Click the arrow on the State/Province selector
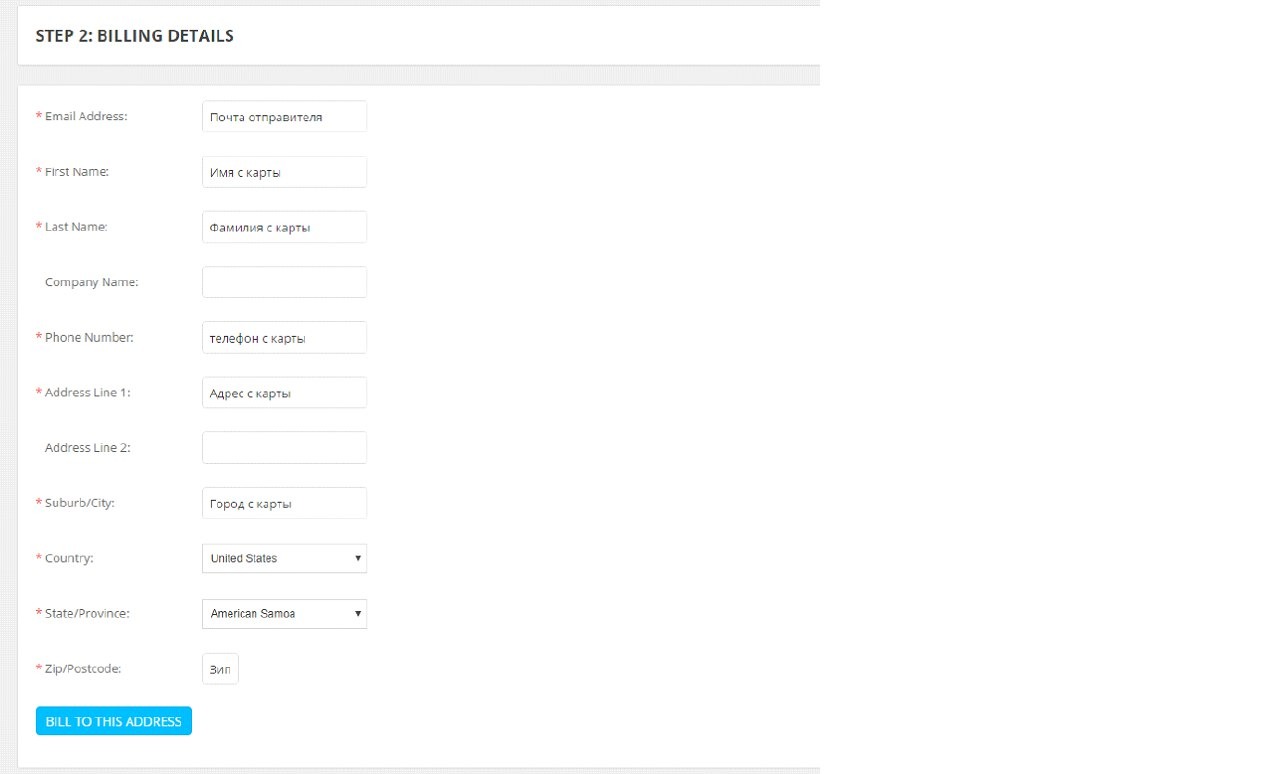 point(358,613)
